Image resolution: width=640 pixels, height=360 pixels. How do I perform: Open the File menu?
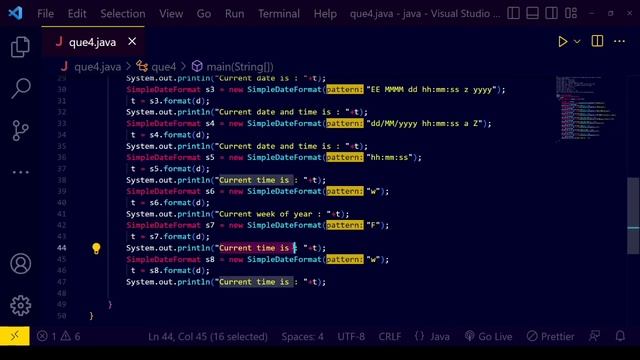(45, 13)
